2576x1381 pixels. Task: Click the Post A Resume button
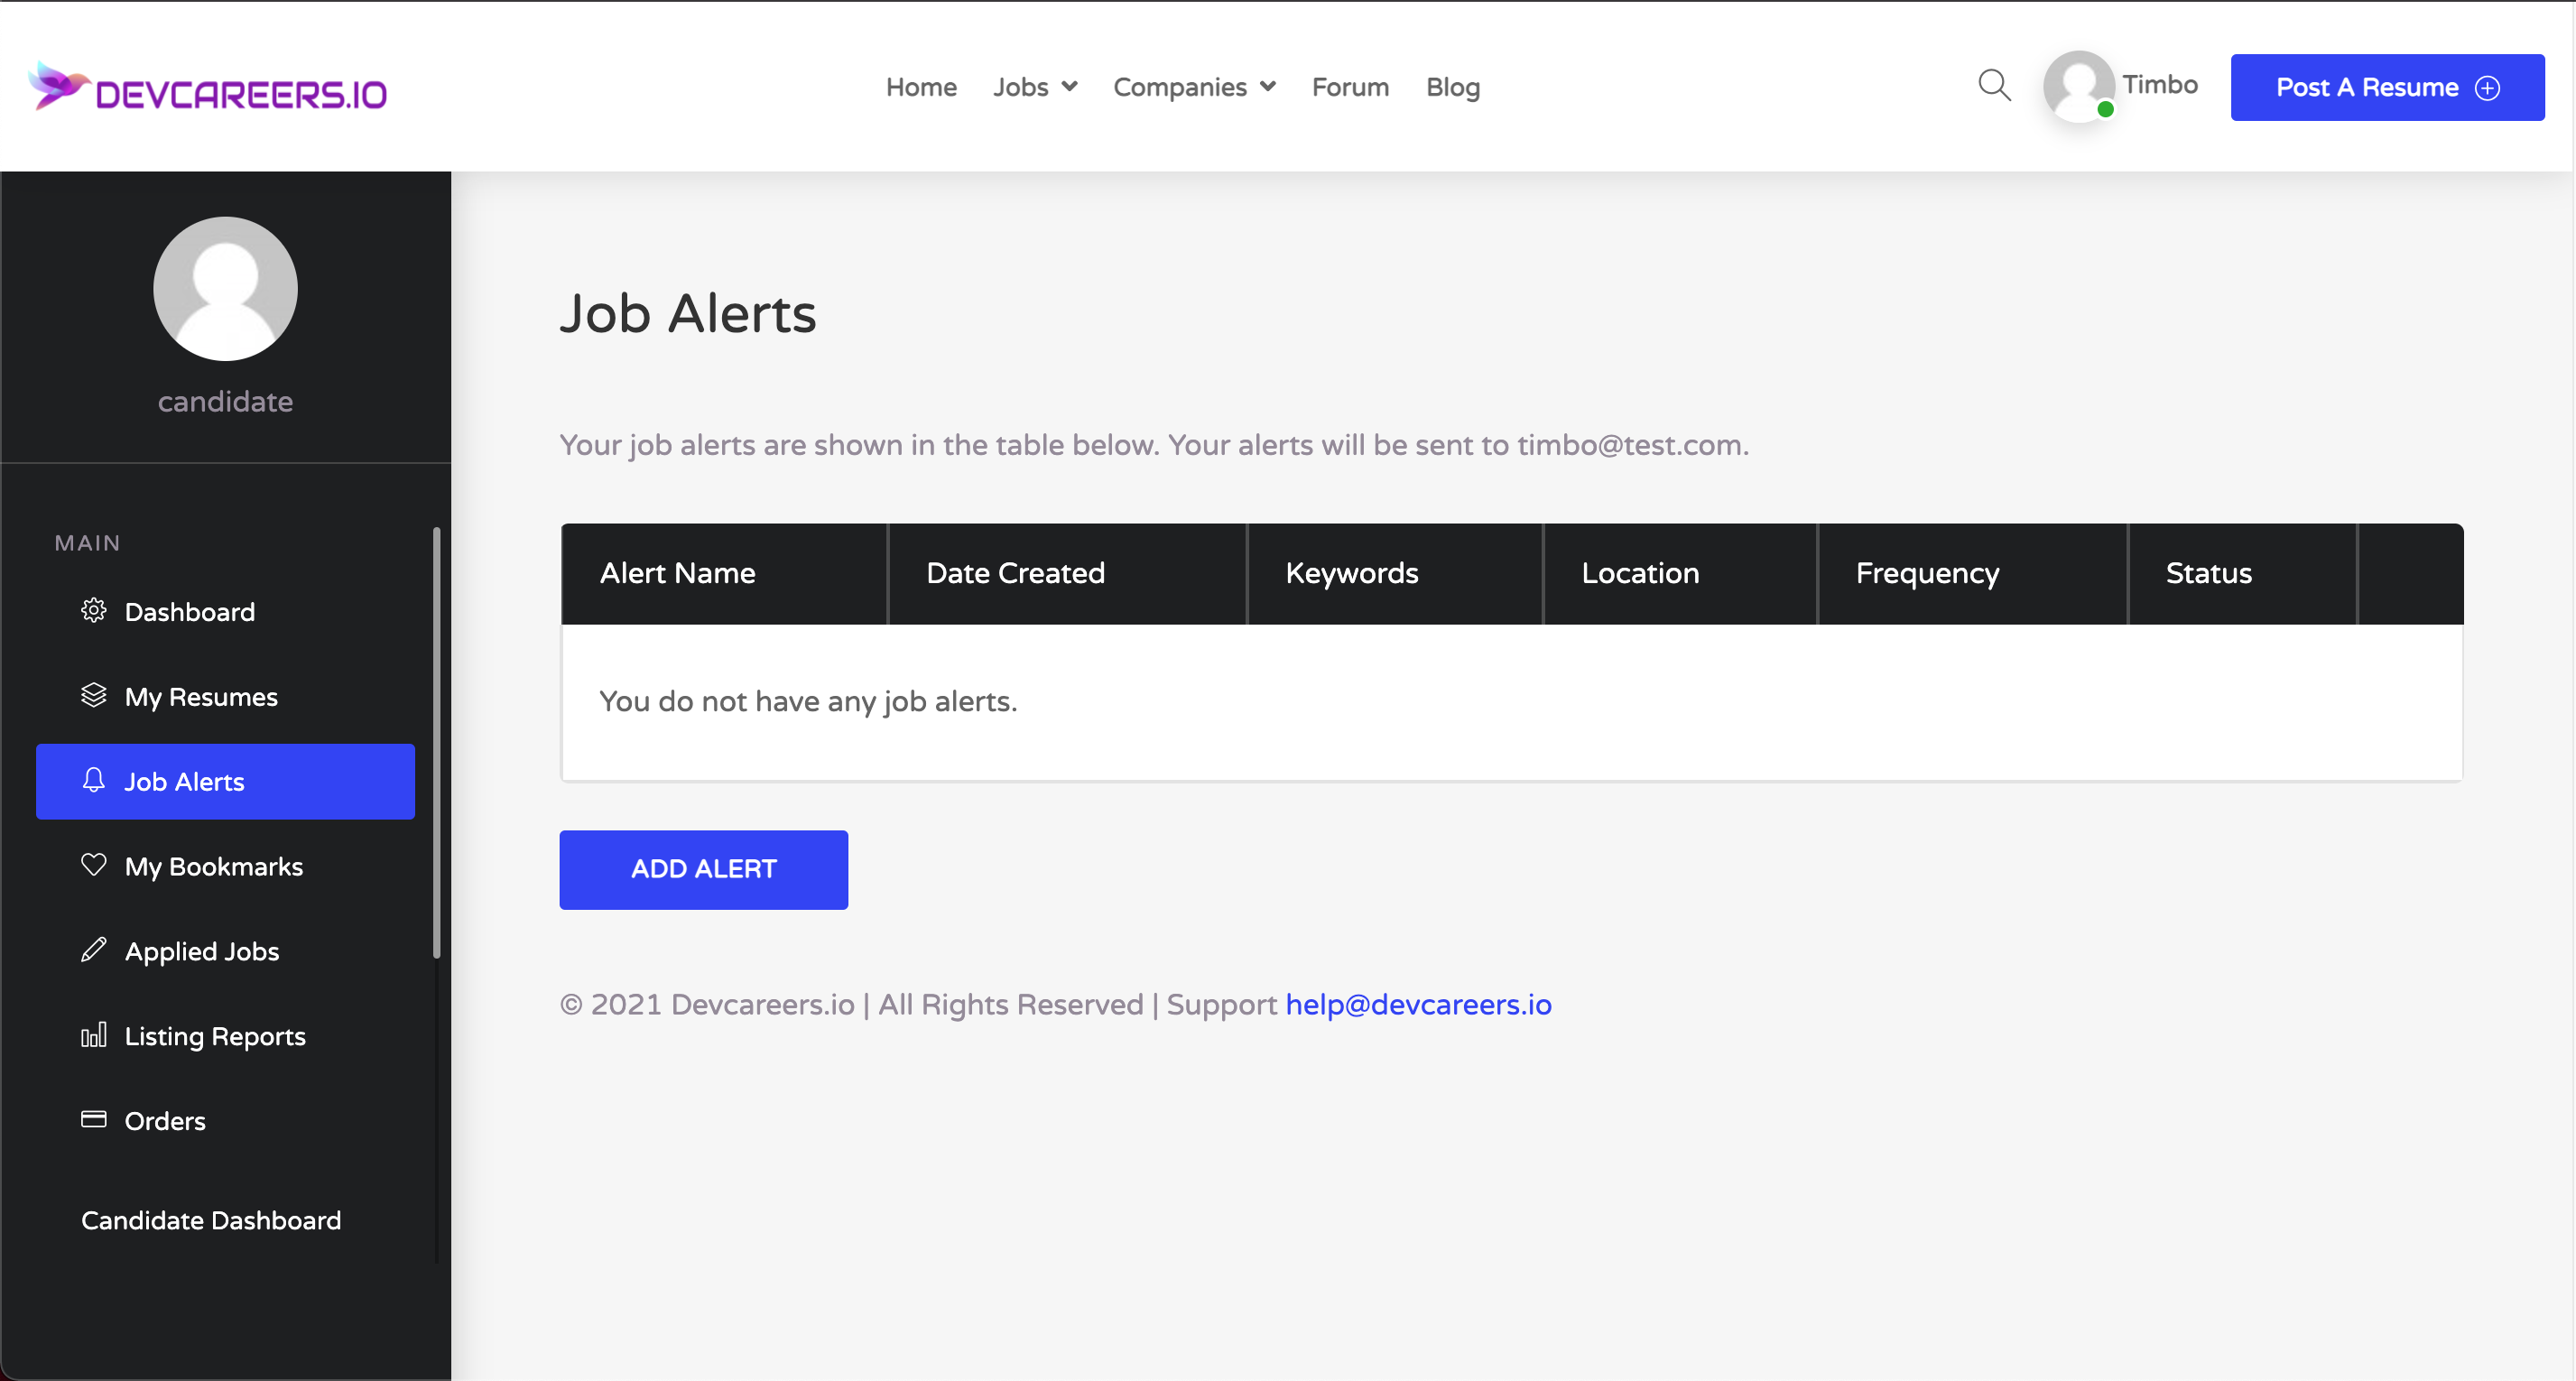tap(2386, 87)
